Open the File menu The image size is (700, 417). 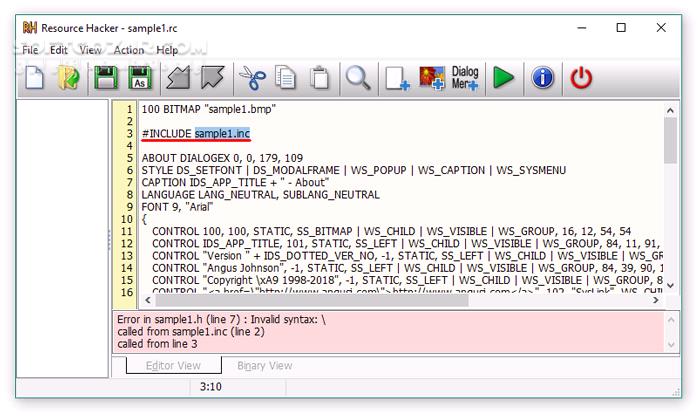[30, 50]
